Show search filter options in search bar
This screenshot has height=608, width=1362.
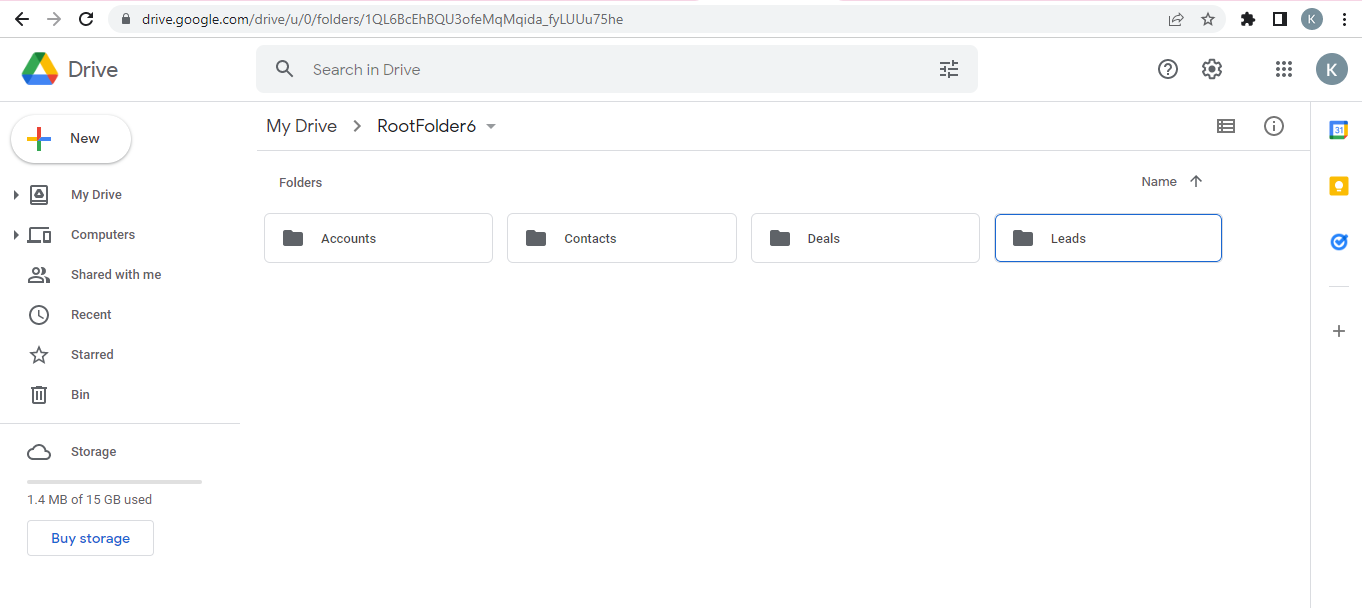point(948,69)
